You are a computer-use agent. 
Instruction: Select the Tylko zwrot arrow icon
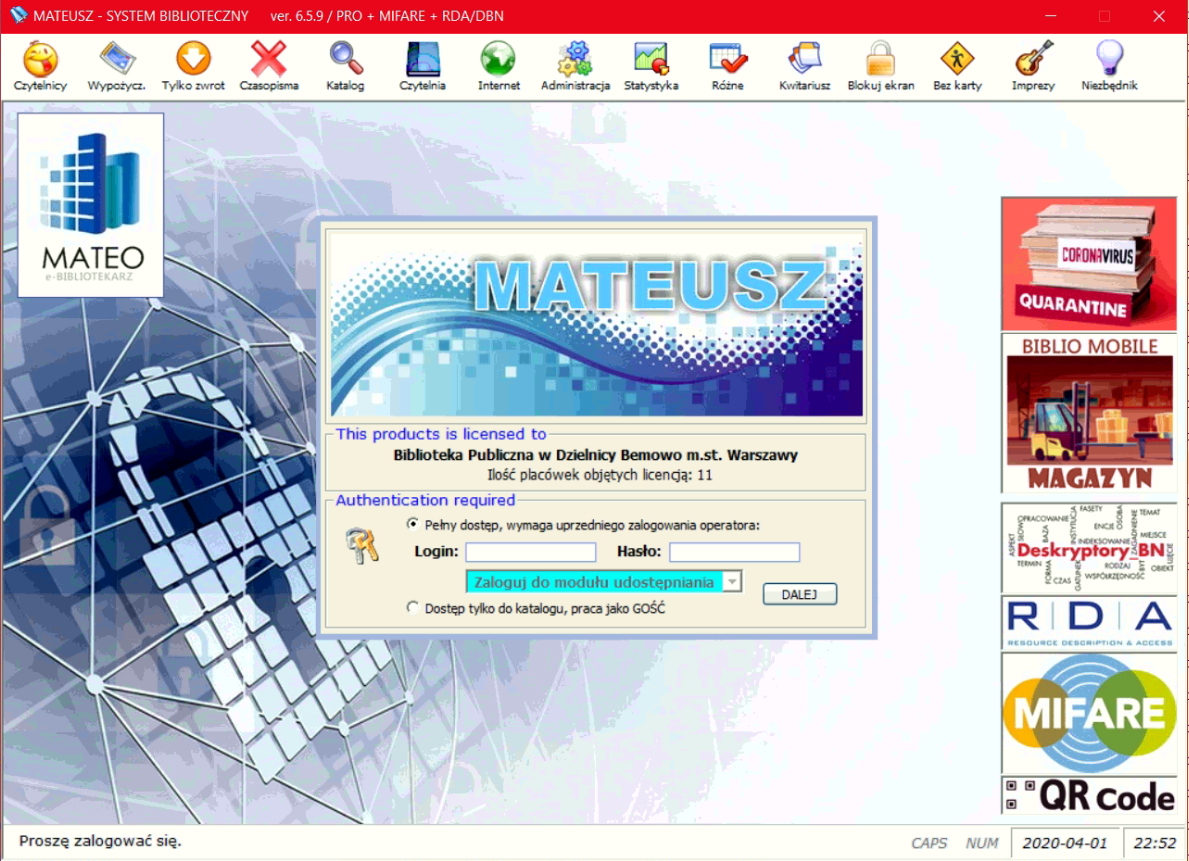pos(193,61)
